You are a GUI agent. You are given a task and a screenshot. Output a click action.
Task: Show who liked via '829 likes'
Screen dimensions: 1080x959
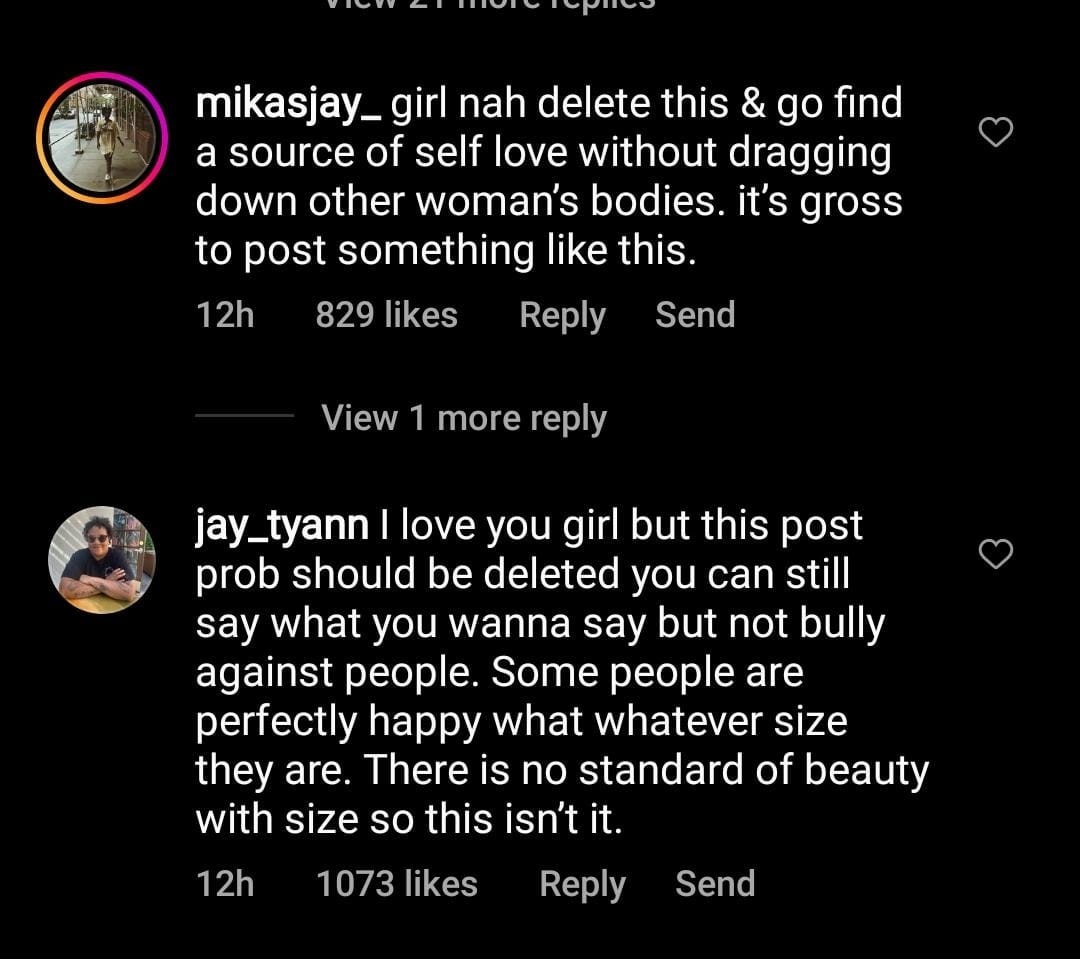(386, 315)
